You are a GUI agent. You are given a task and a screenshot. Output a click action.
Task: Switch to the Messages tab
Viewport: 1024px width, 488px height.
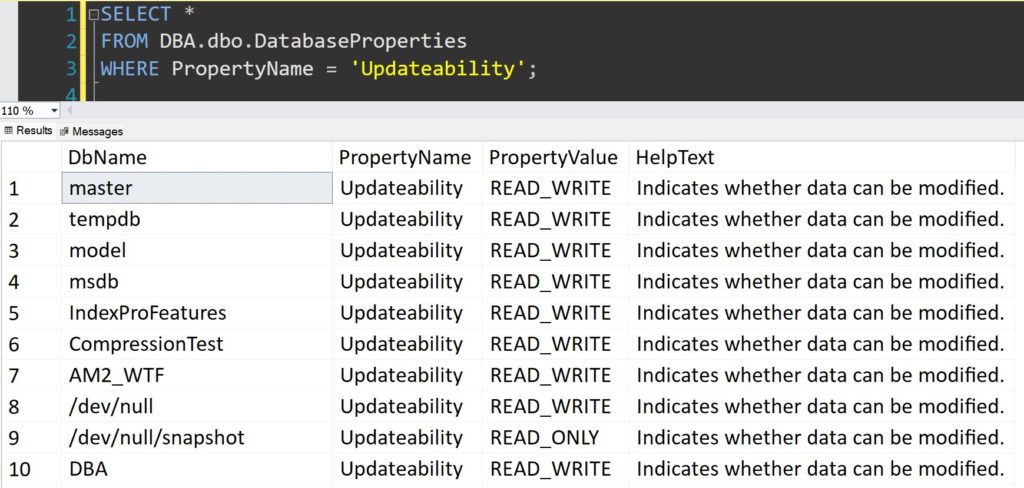tap(91, 131)
